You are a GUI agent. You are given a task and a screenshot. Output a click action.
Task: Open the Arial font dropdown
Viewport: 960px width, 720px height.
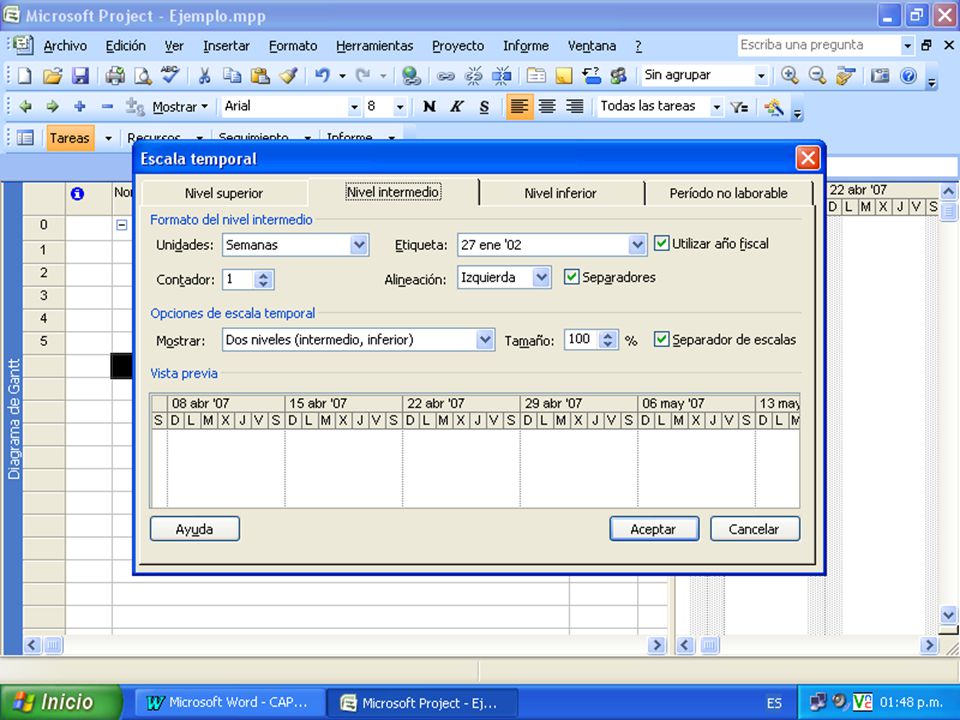click(x=354, y=107)
